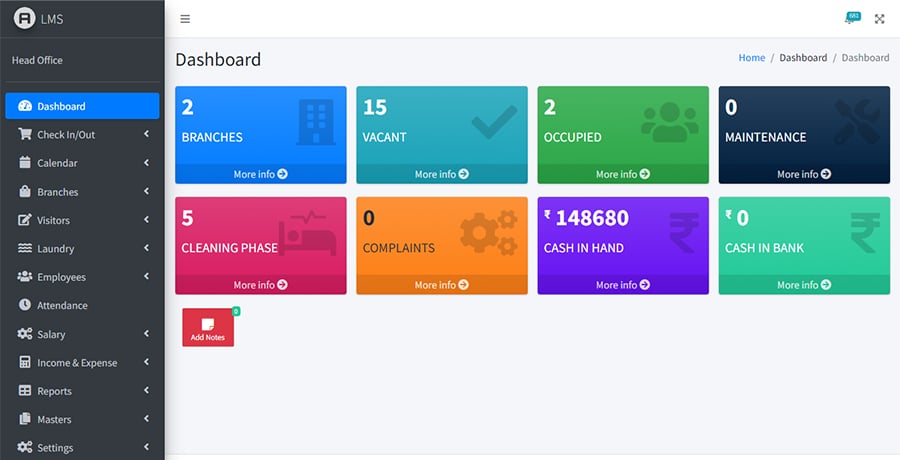
Task: Click More info under Vacant card
Action: coord(441,174)
